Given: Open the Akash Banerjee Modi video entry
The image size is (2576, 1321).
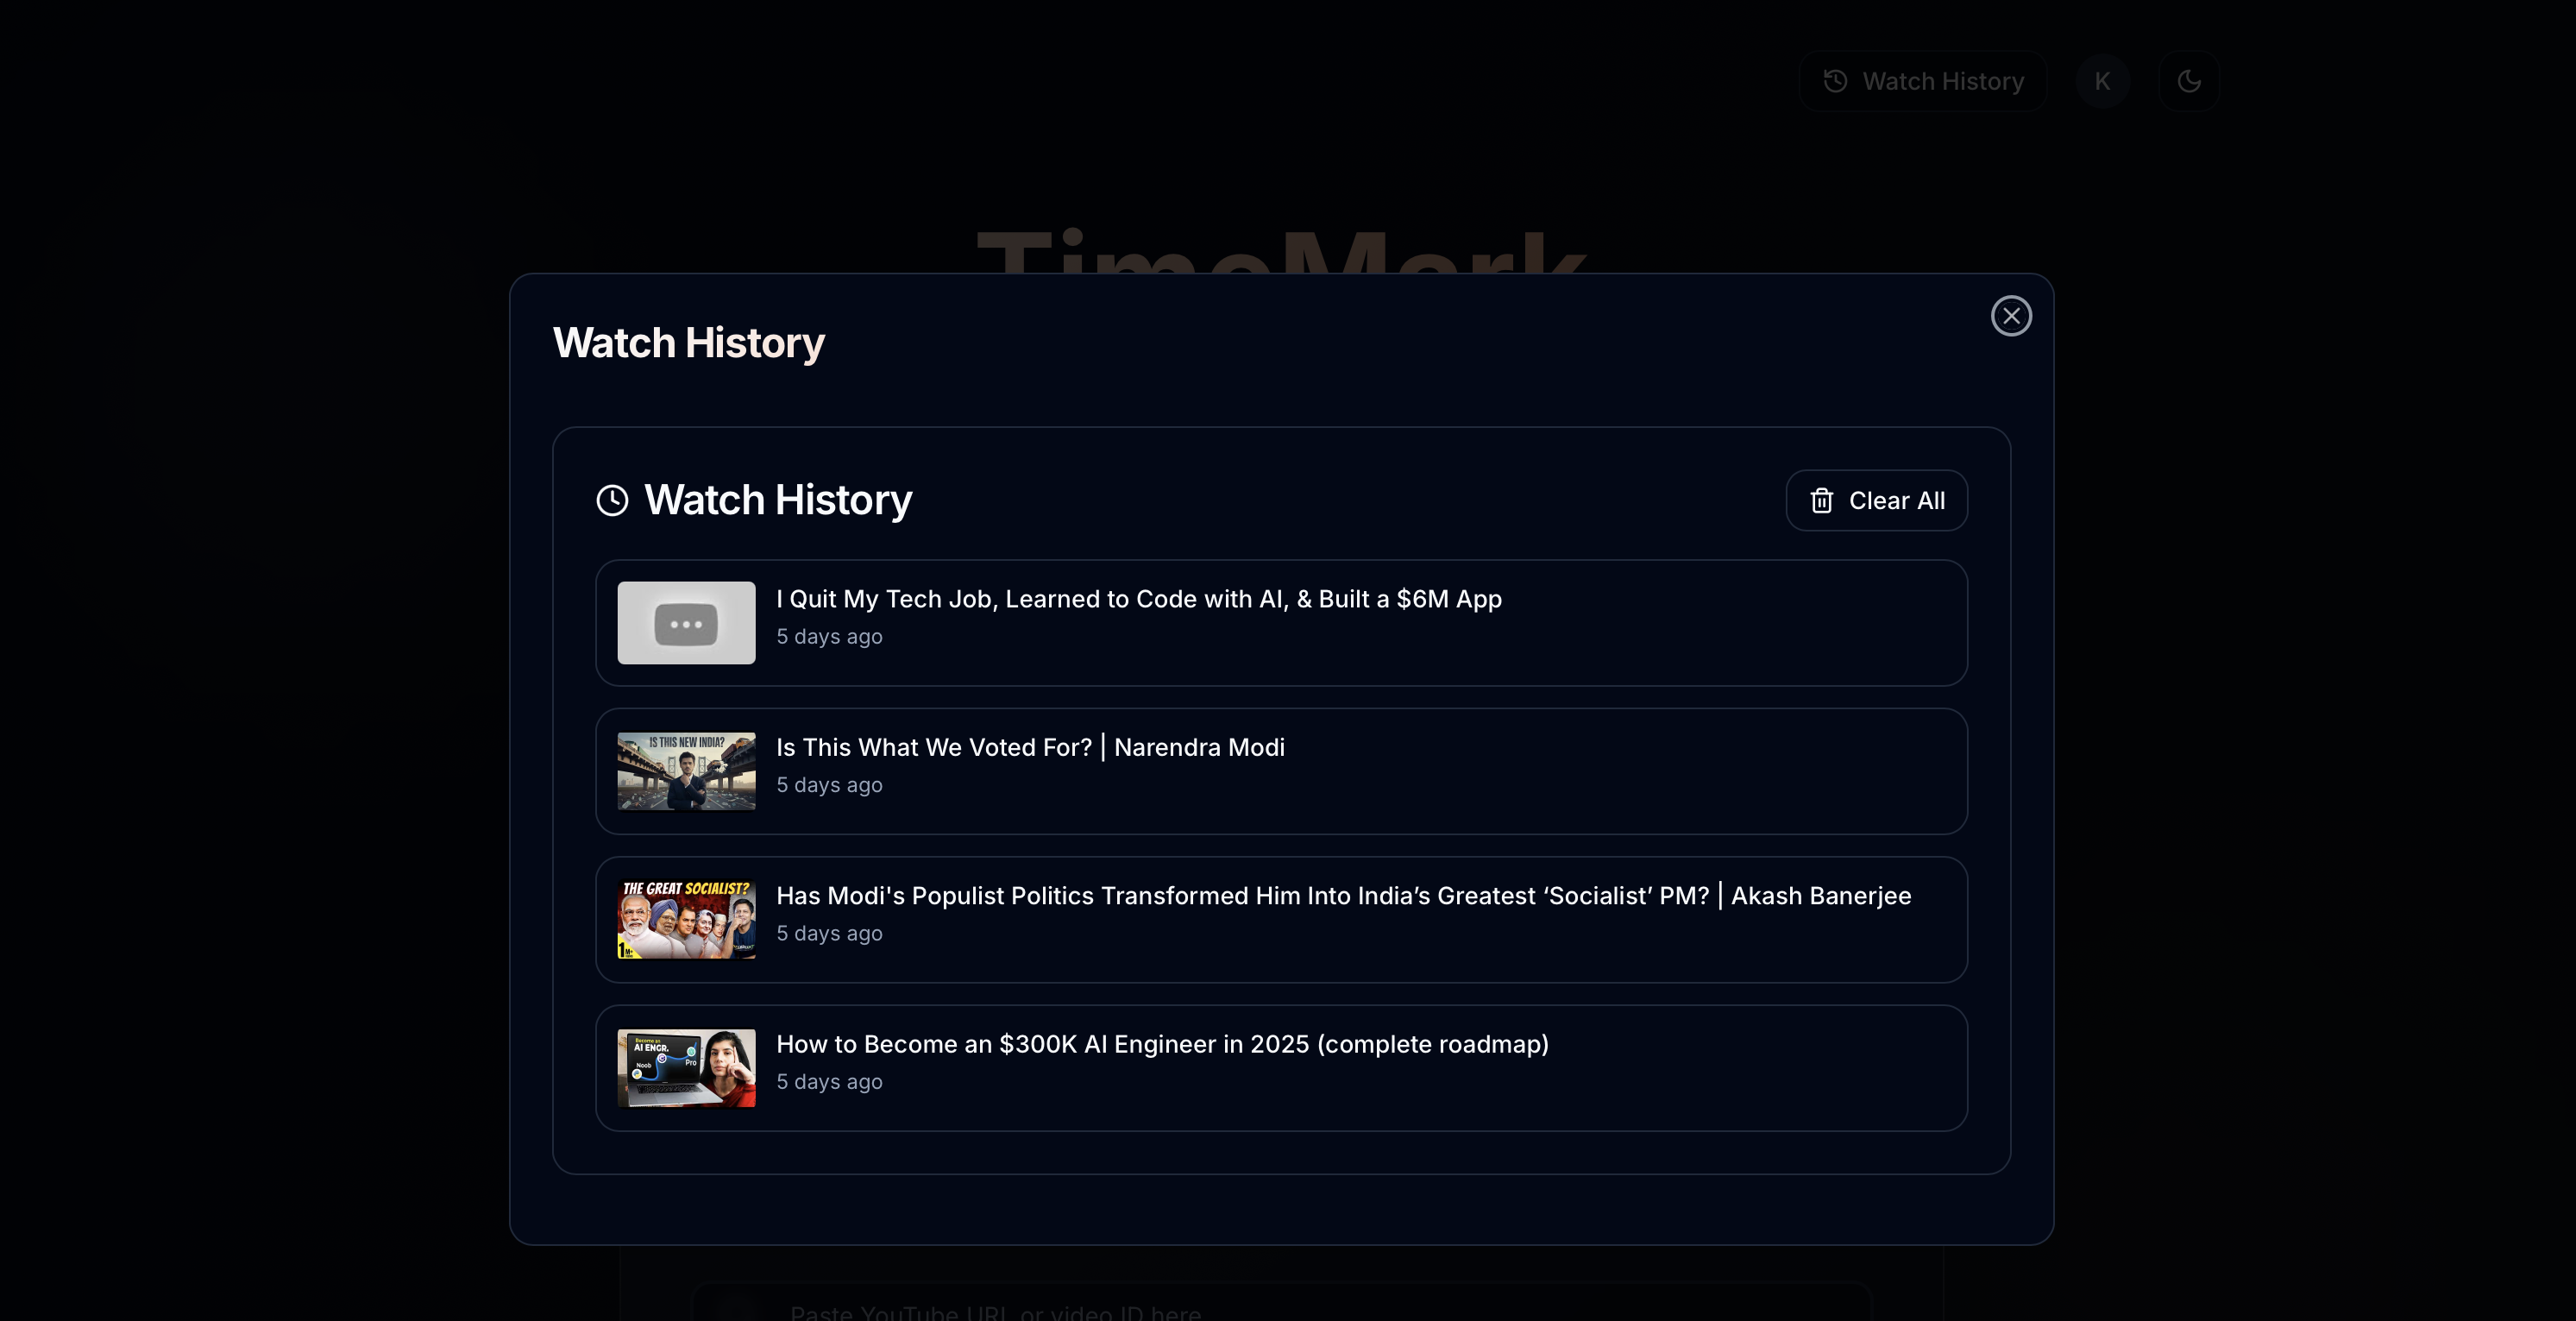Looking at the screenshot, I should [x=1343, y=896].
